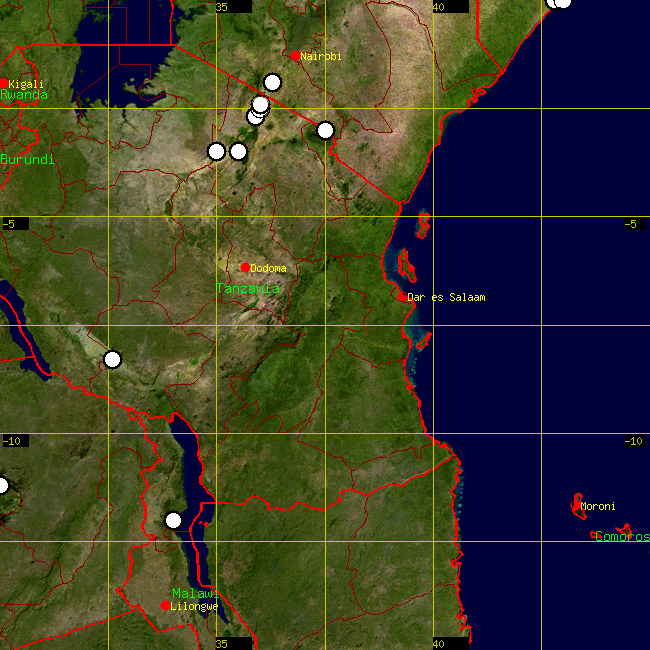
Task: Click the red Dodoma city dot
Action: point(245,267)
